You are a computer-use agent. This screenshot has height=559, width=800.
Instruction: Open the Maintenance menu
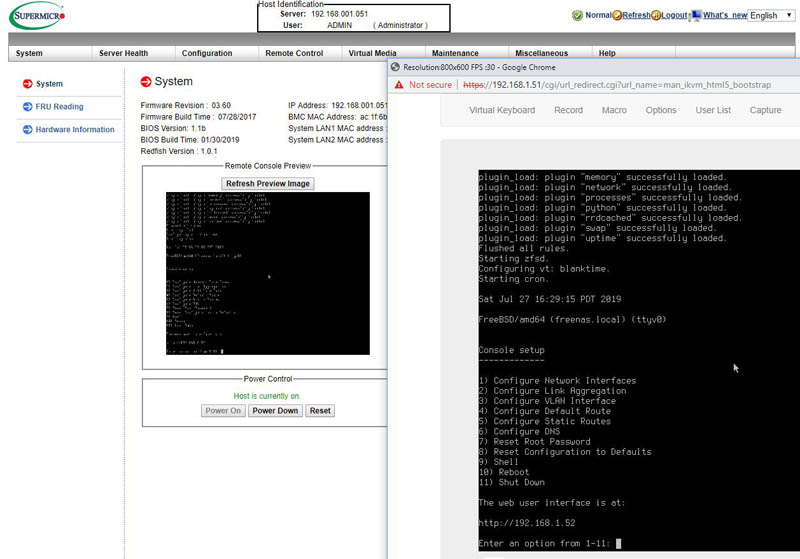455,53
